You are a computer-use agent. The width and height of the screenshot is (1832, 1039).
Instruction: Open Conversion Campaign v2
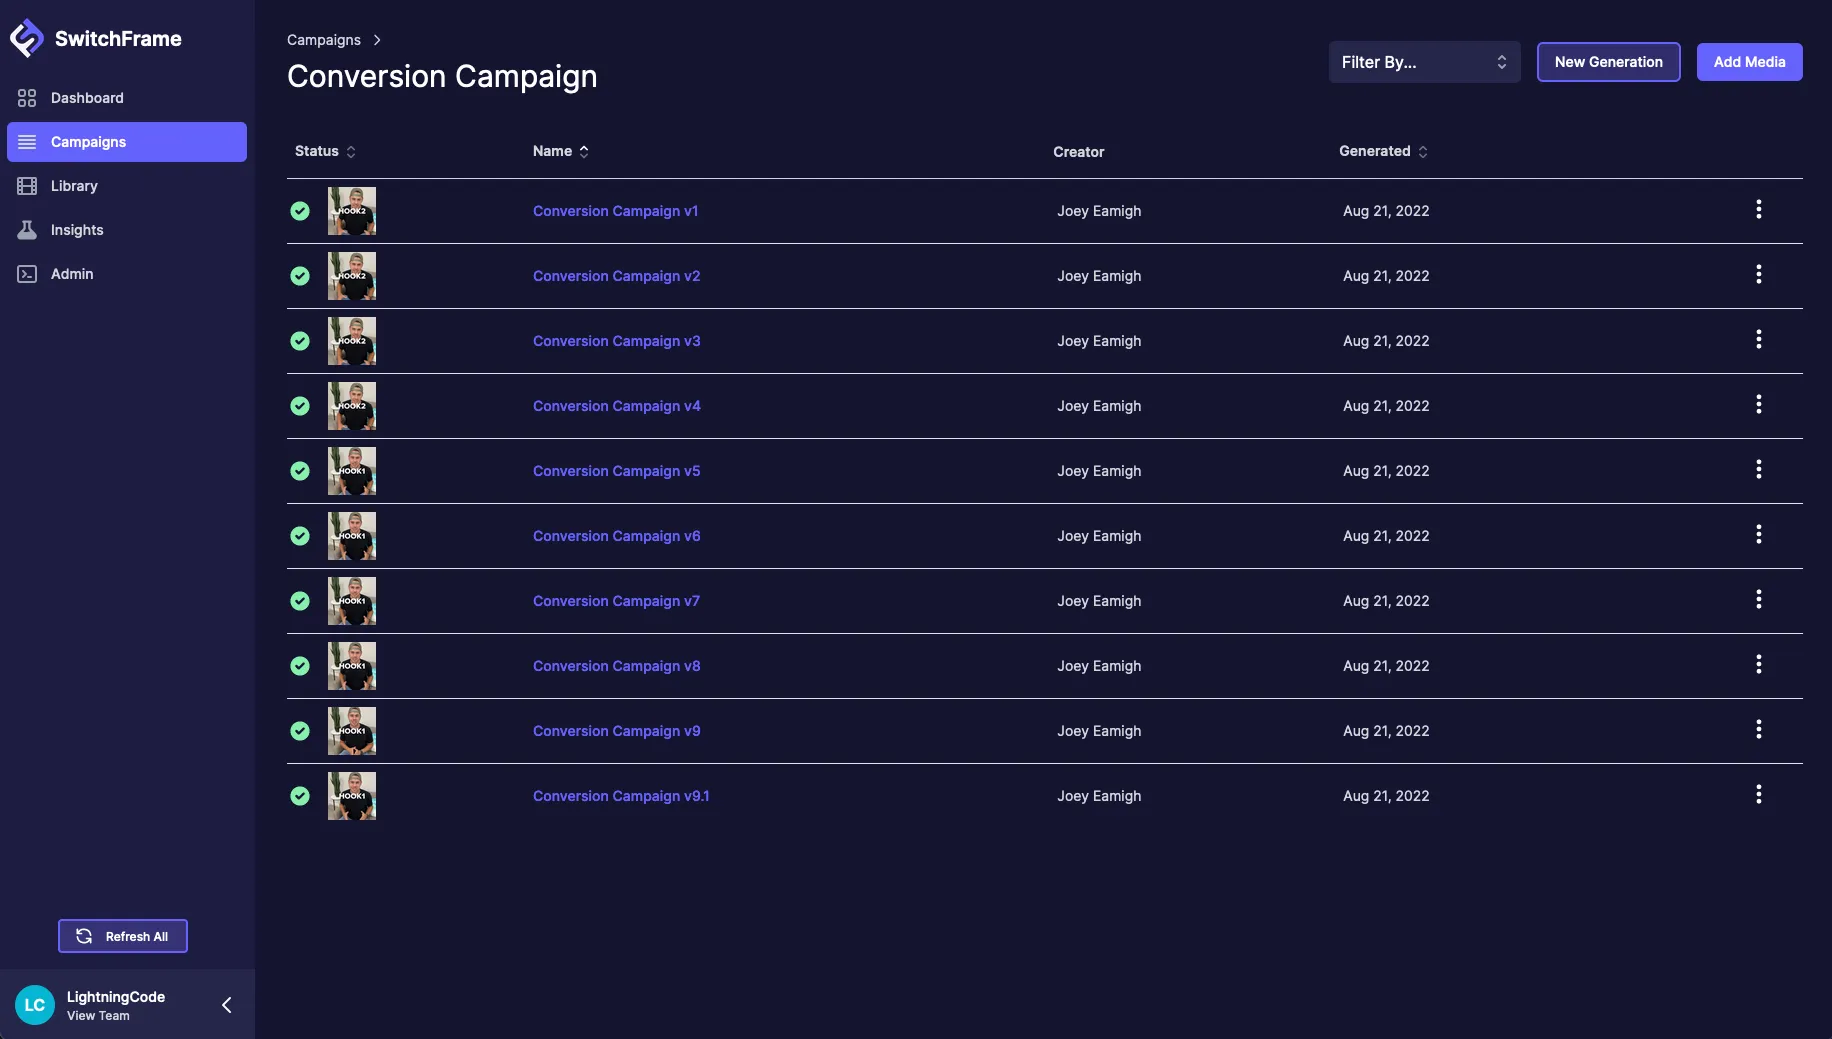pos(616,276)
